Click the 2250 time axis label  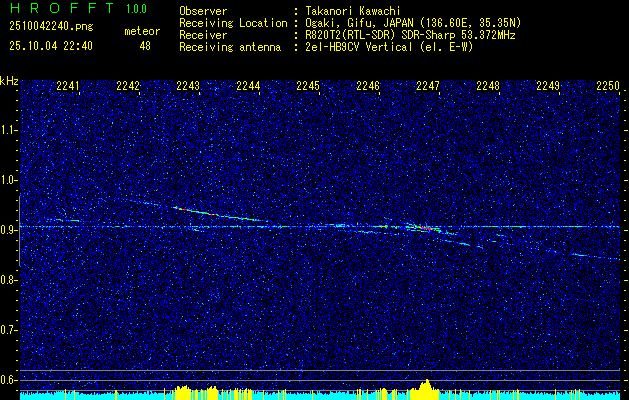[608, 86]
